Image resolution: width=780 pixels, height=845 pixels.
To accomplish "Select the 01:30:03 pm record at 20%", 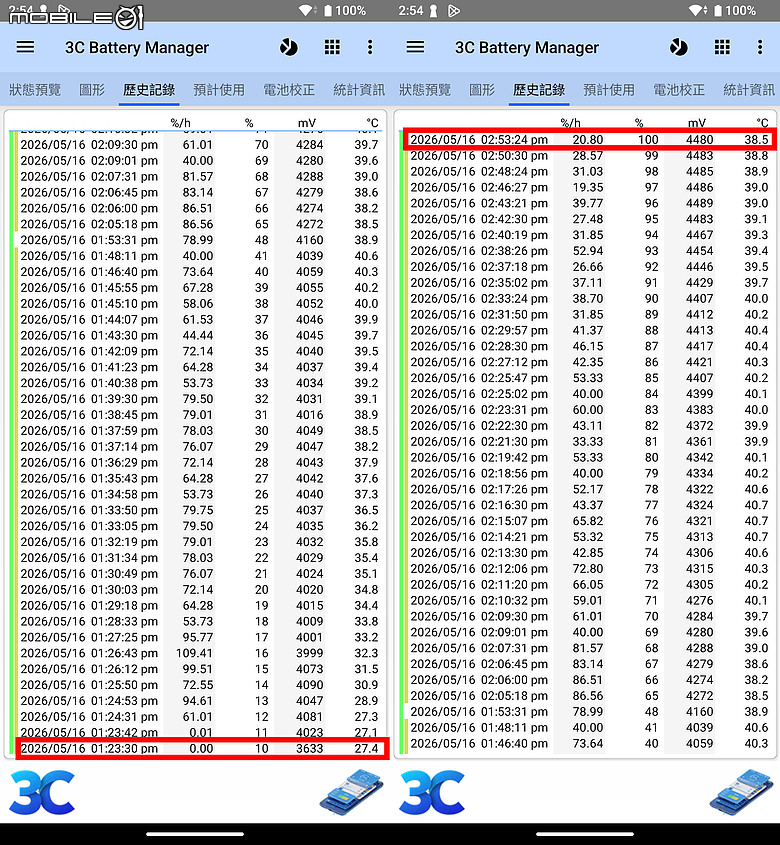I will (x=199, y=590).
